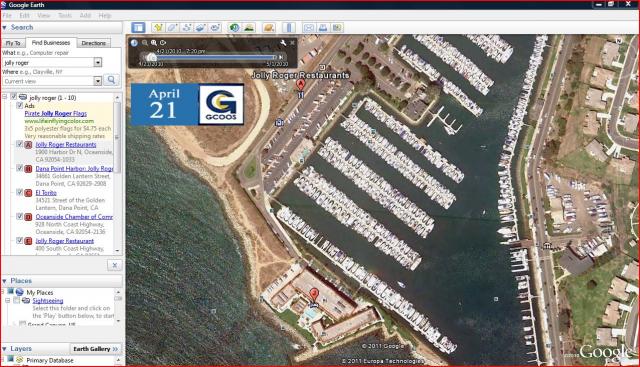Select the Add Path tool
Viewport: 640px width, 367px height.
click(186, 27)
